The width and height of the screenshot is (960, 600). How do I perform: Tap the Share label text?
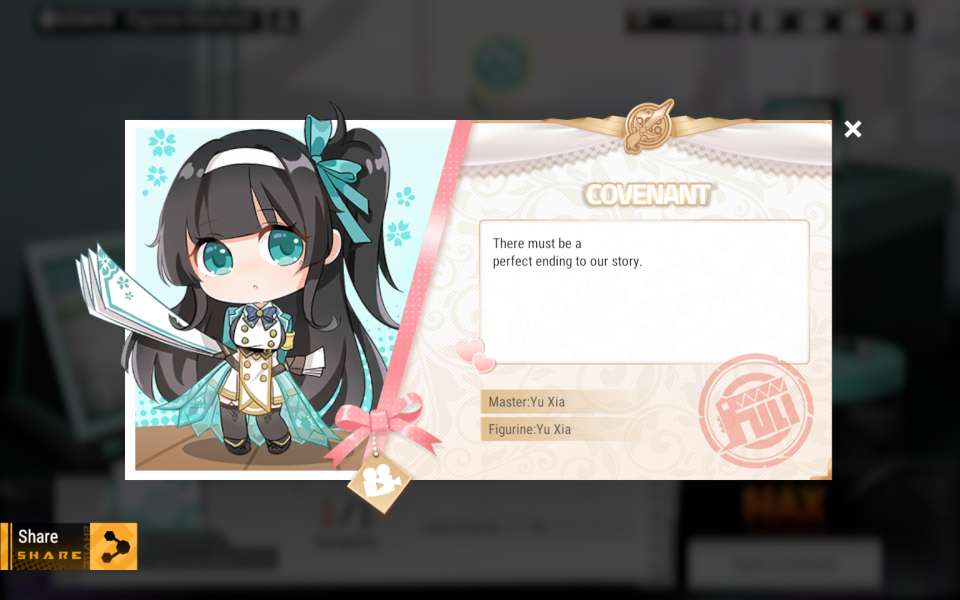point(38,536)
